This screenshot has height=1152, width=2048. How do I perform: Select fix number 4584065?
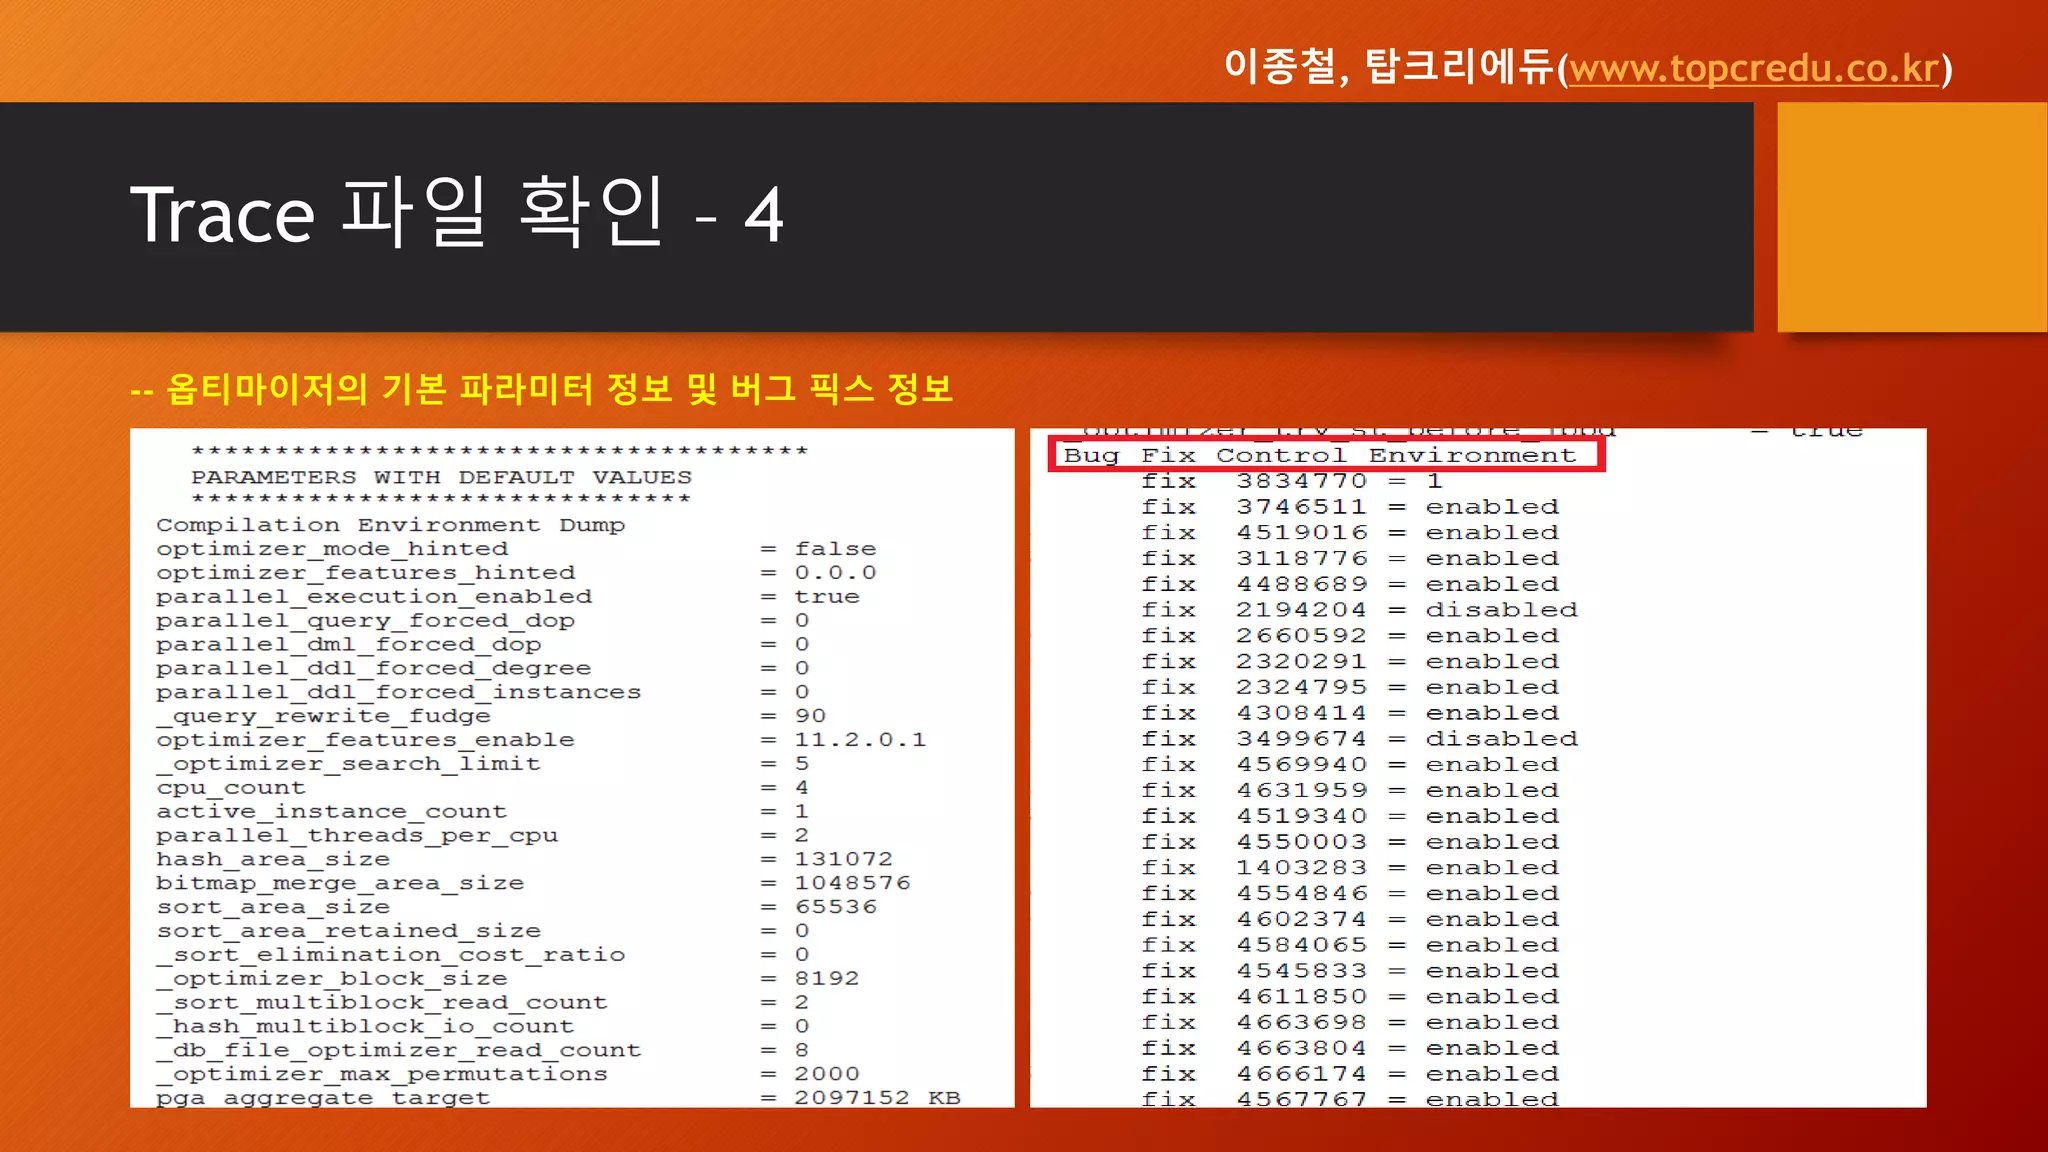pyautogui.click(x=1302, y=946)
